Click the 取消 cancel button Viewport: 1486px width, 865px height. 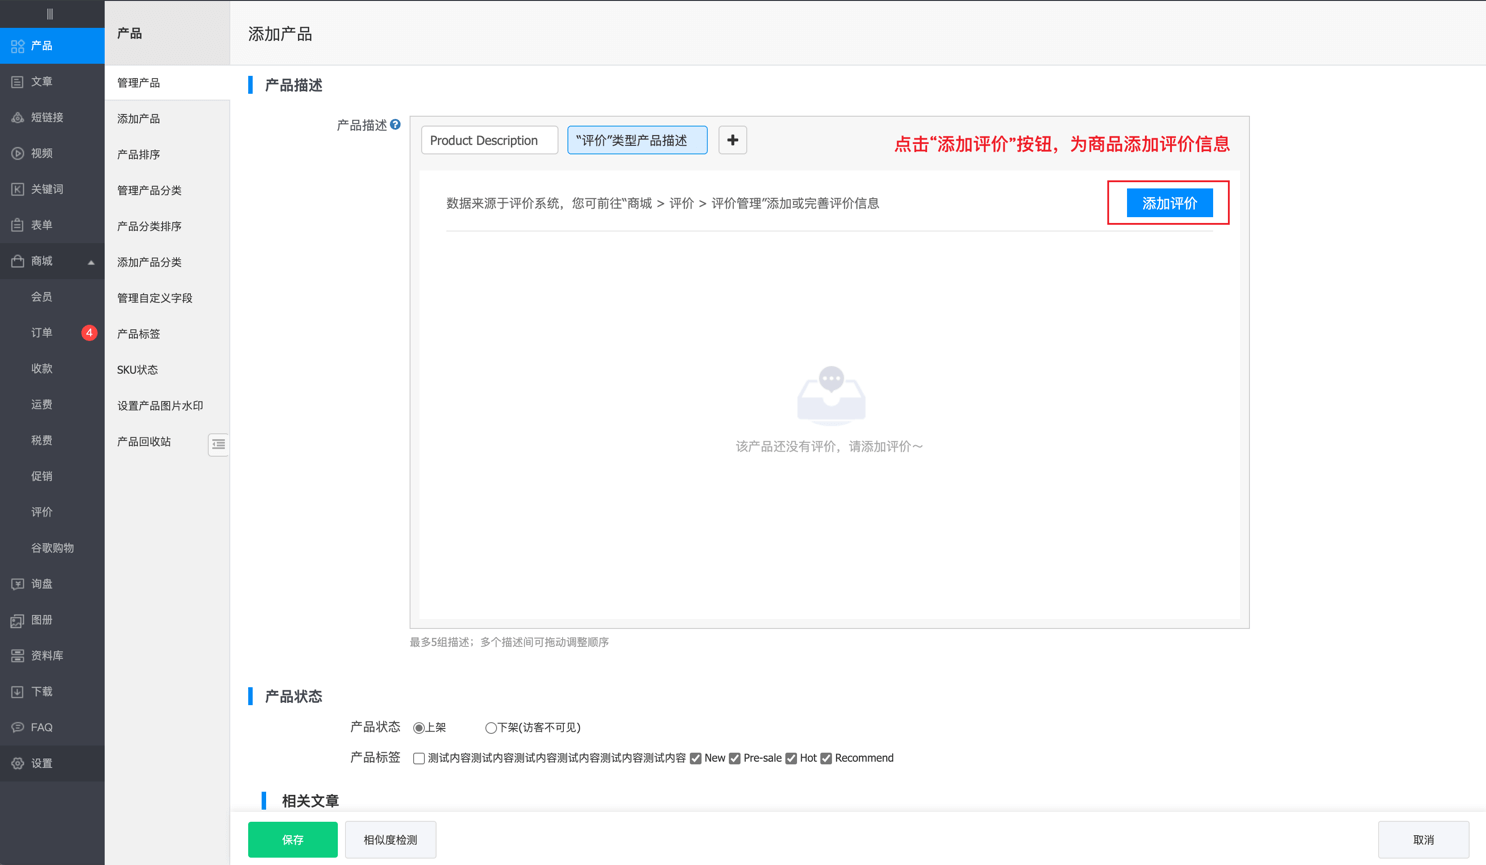pyautogui.click(x=1423, y=840)
